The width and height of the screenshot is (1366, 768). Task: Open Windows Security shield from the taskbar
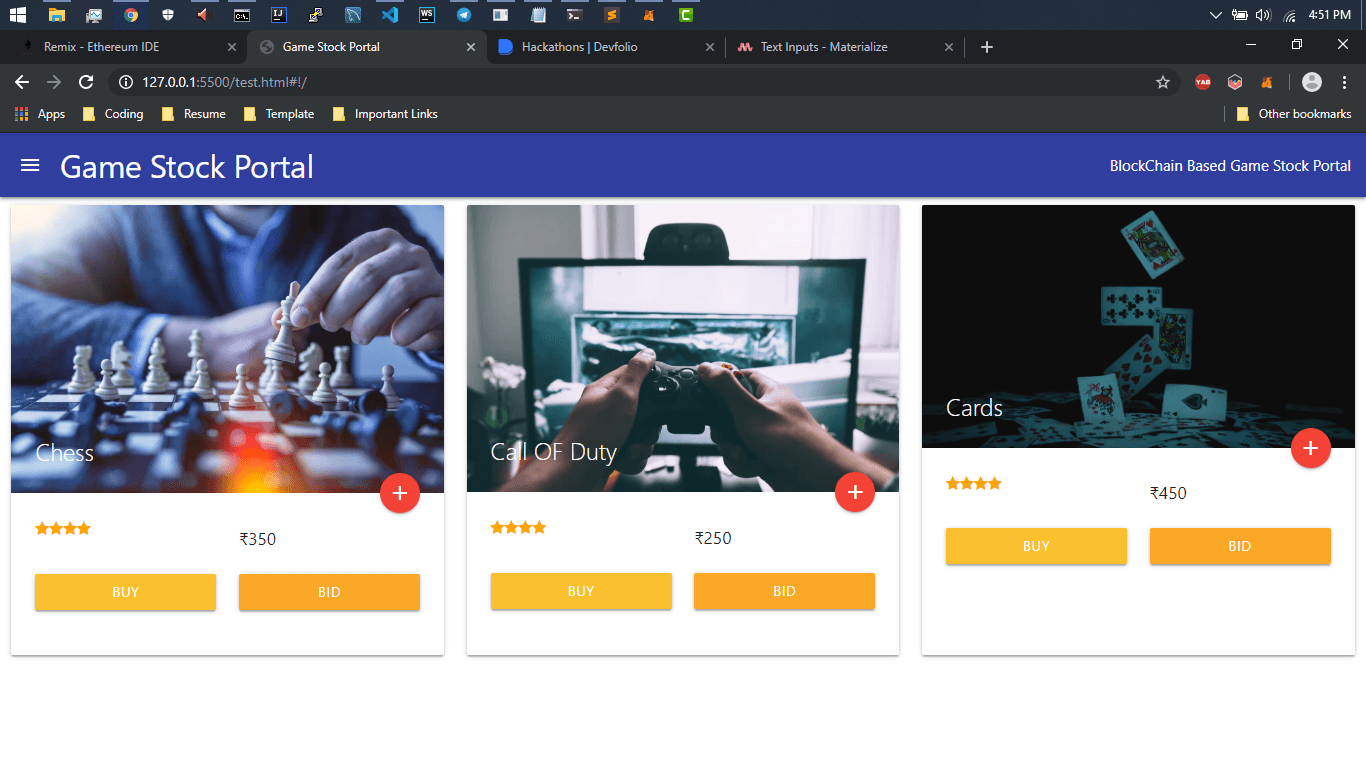pyautogui.click(x=168, y=15)
